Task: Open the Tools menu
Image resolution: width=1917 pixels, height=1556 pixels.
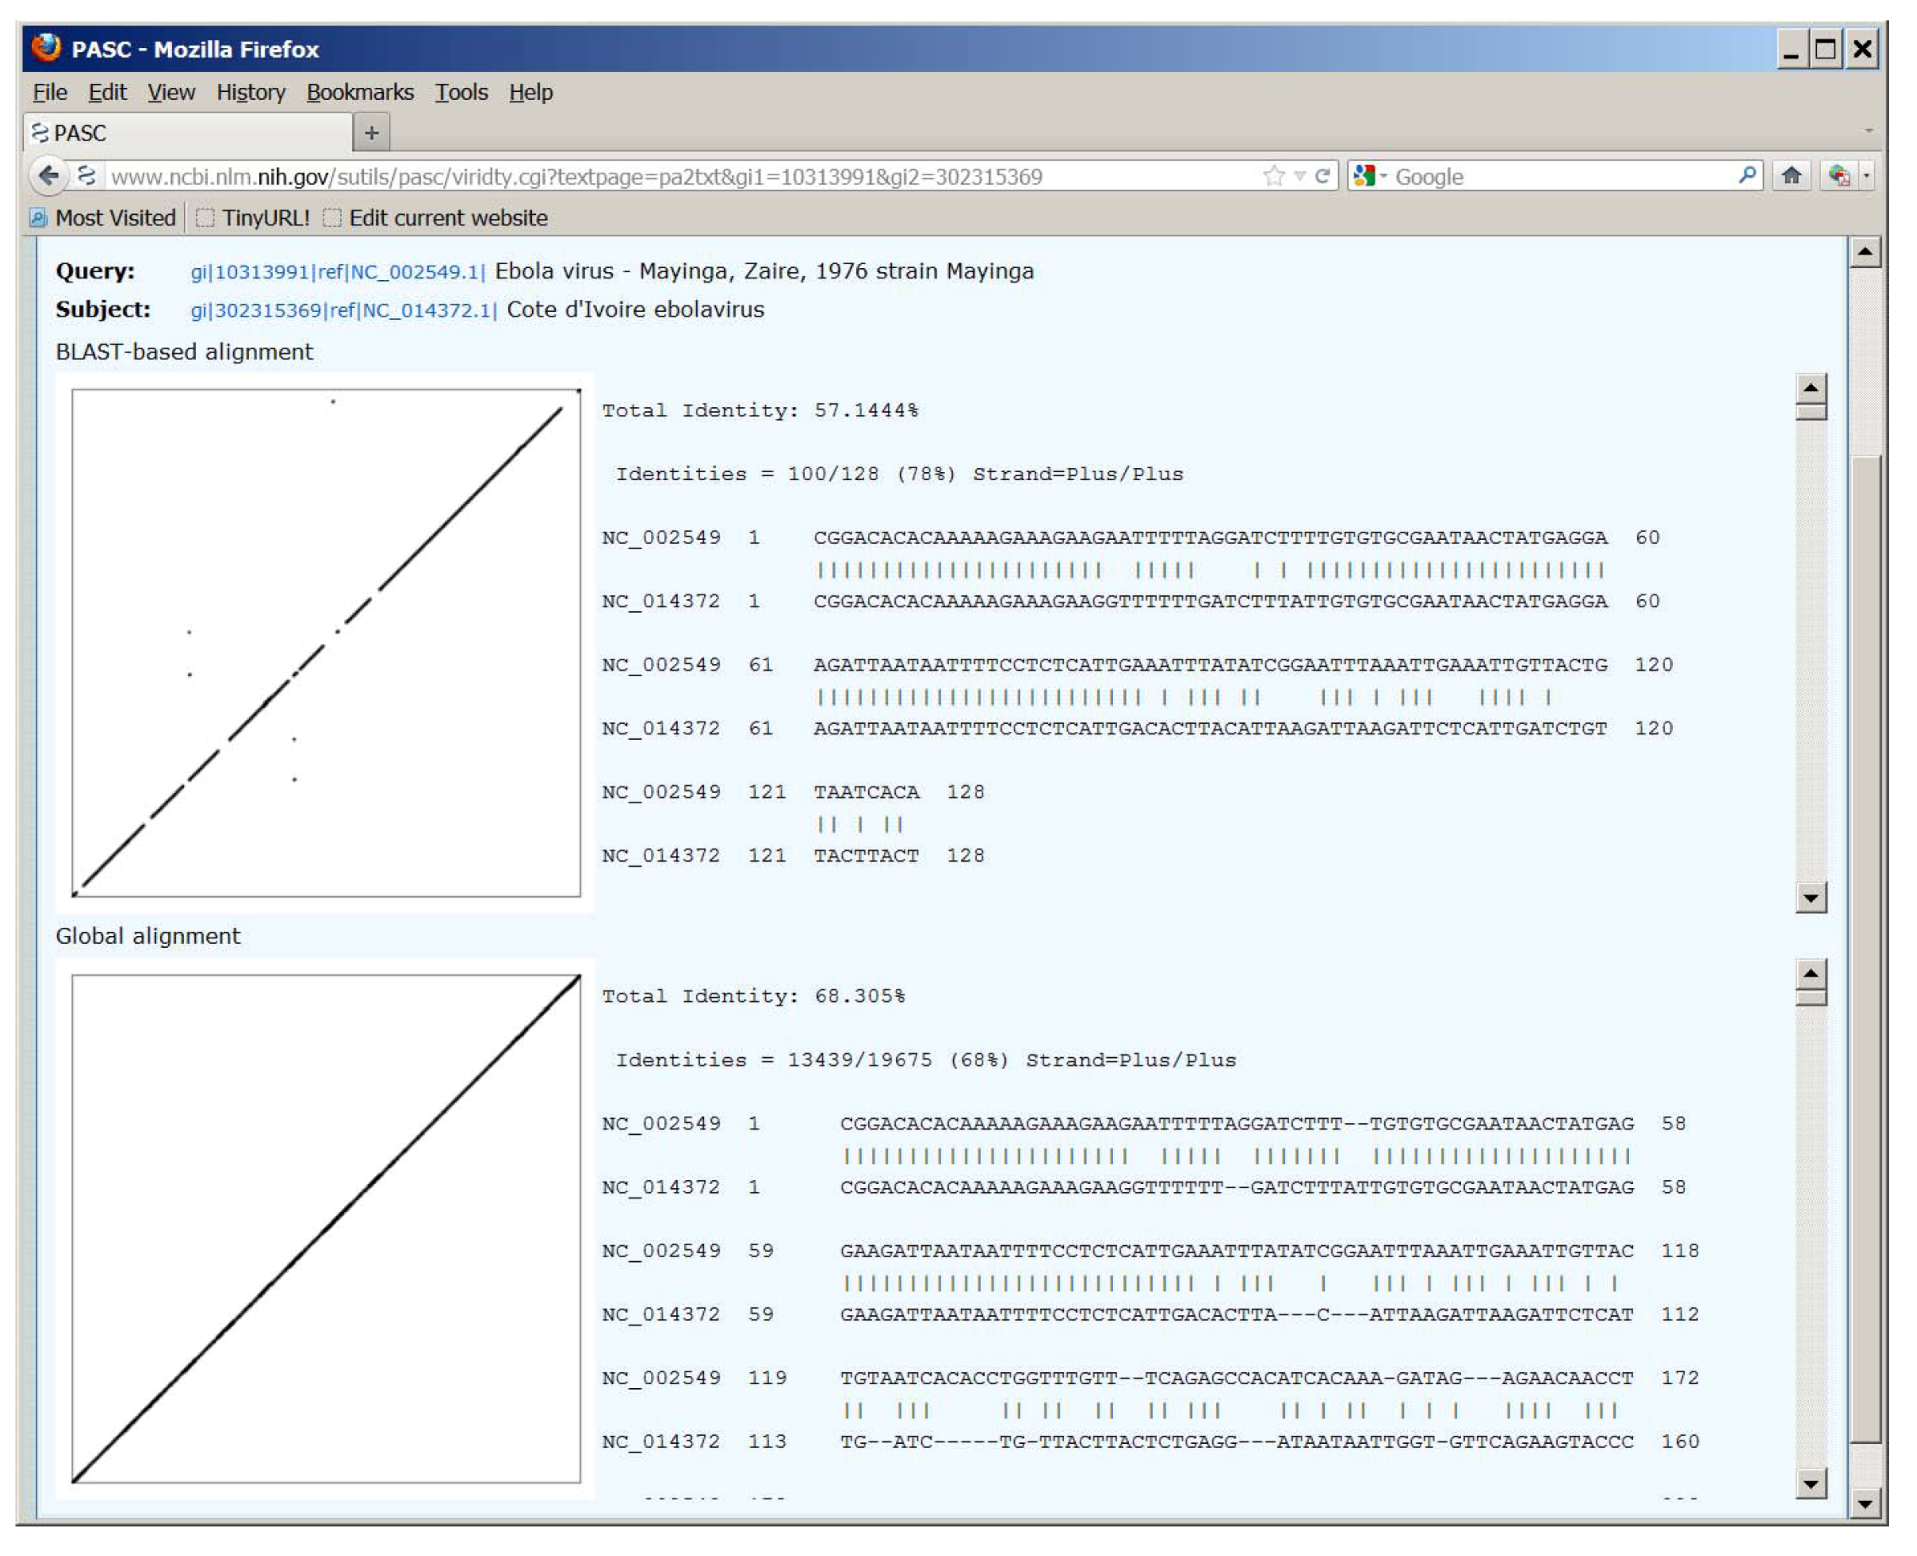Action: [x=460, y=92]
